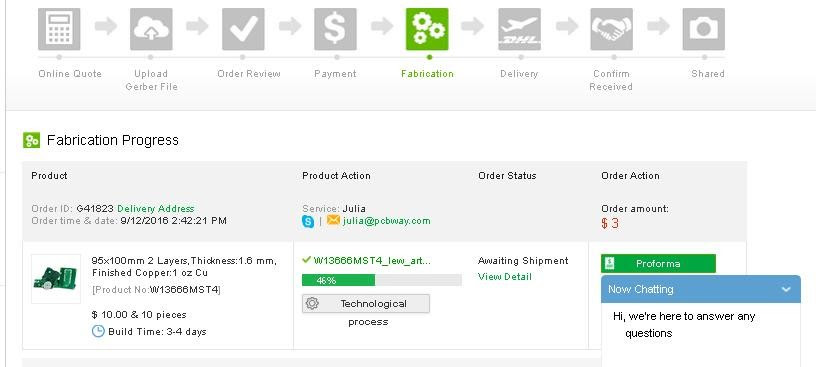Image resolution: width=816 pixels, height=367 pixels.
Task: Collapse the Now Chatting window chevron
Action: coord(786,289)
